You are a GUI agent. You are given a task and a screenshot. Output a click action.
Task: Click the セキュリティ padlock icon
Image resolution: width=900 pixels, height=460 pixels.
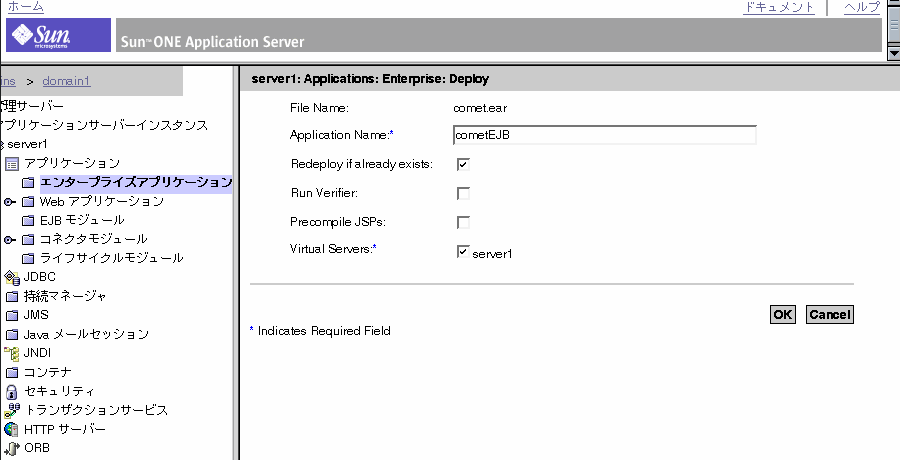12,392
